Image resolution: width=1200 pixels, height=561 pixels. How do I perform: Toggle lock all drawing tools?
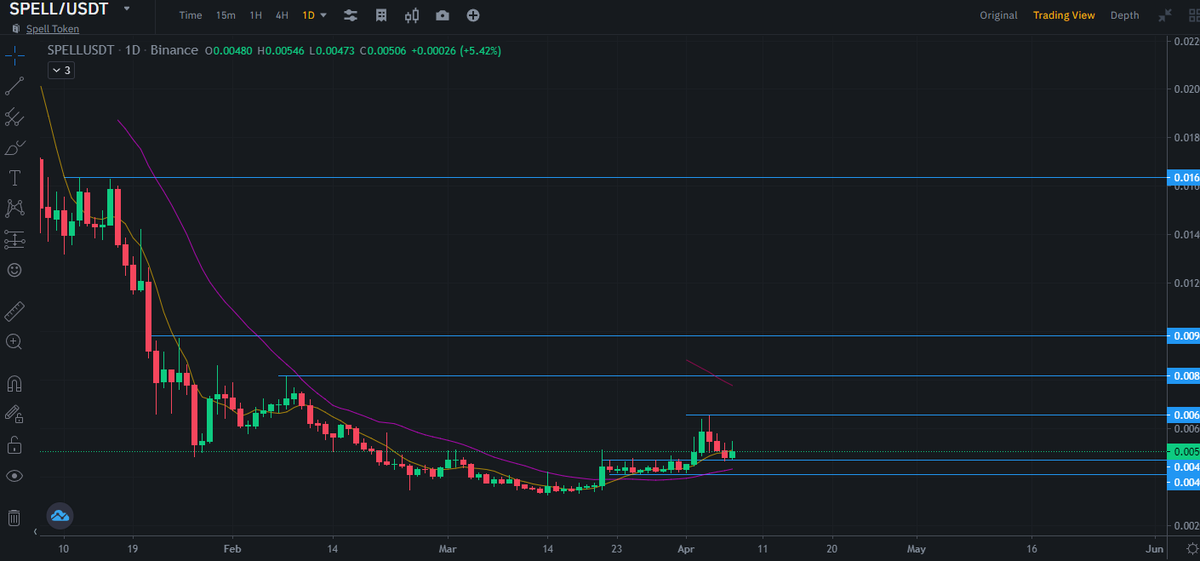coord(14,444)
